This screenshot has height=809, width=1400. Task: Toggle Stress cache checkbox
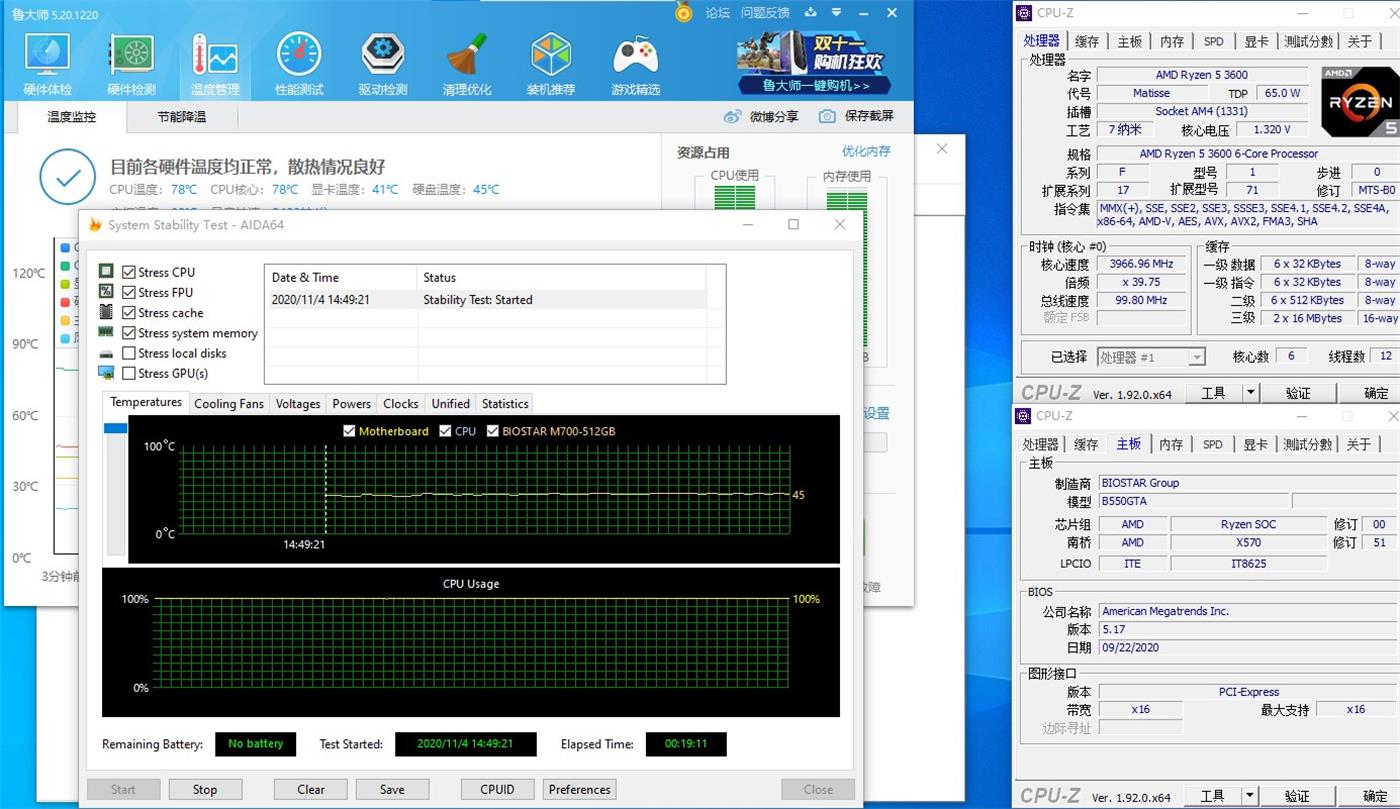pos(129,312)
